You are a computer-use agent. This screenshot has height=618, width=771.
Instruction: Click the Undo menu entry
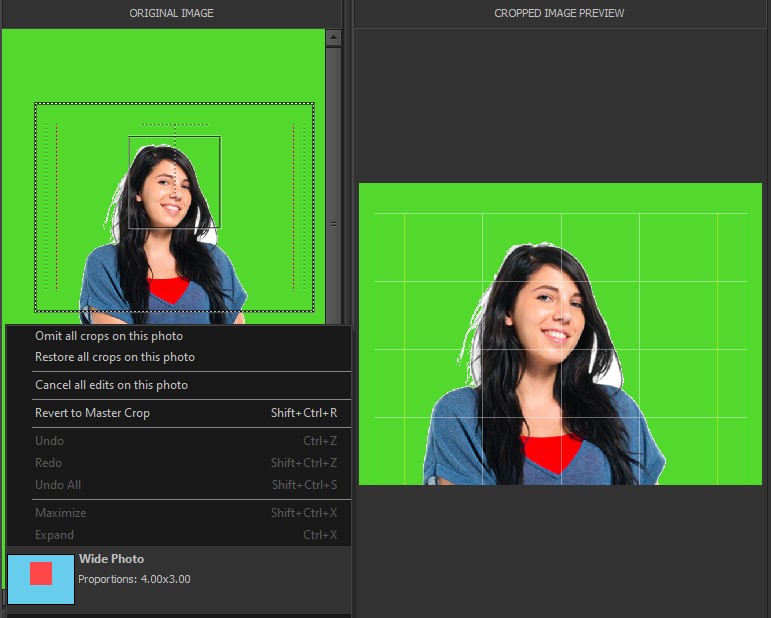[x=49, y=441]
